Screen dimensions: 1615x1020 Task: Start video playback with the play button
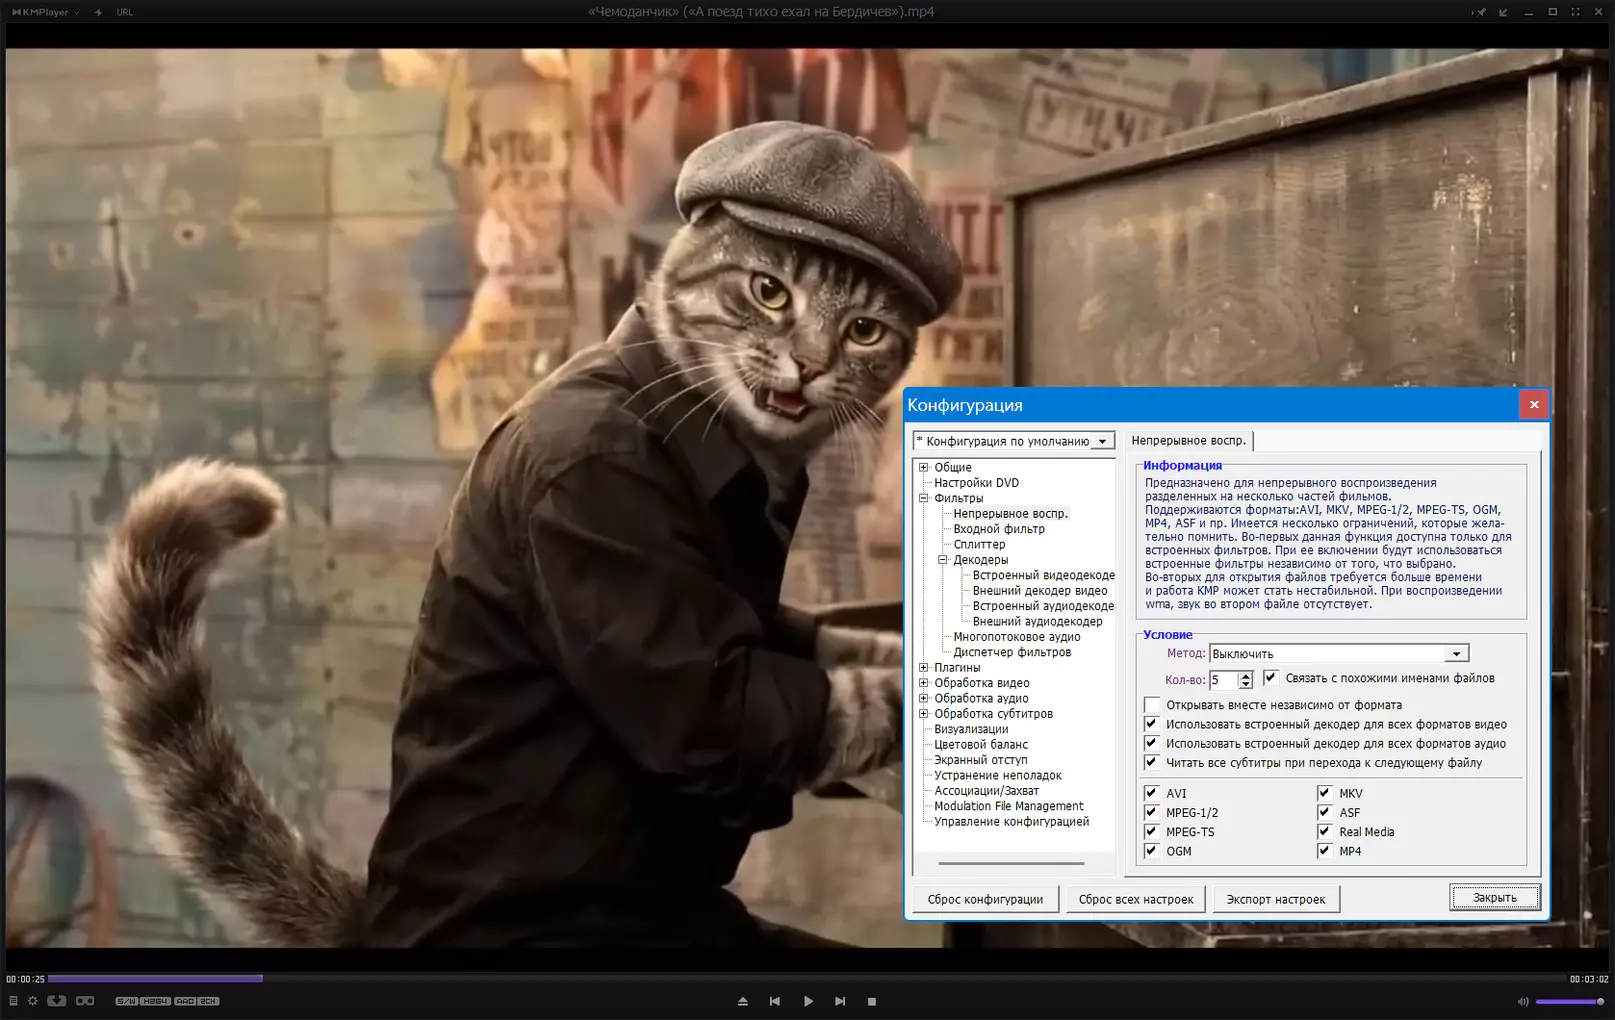point(808,1001)
